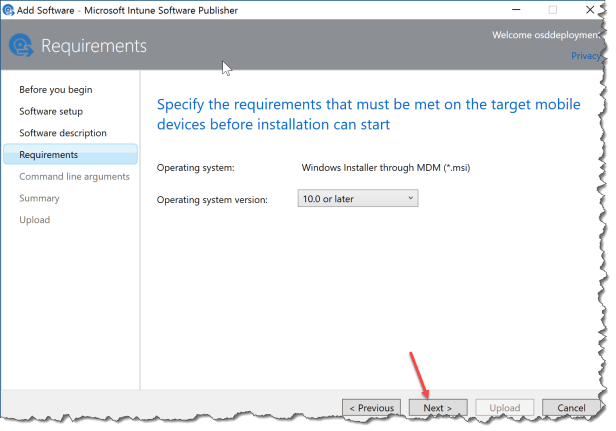616x431 pixels.
Task: Select the Upload step in left sidebar
Action: [x=34, y=220]
